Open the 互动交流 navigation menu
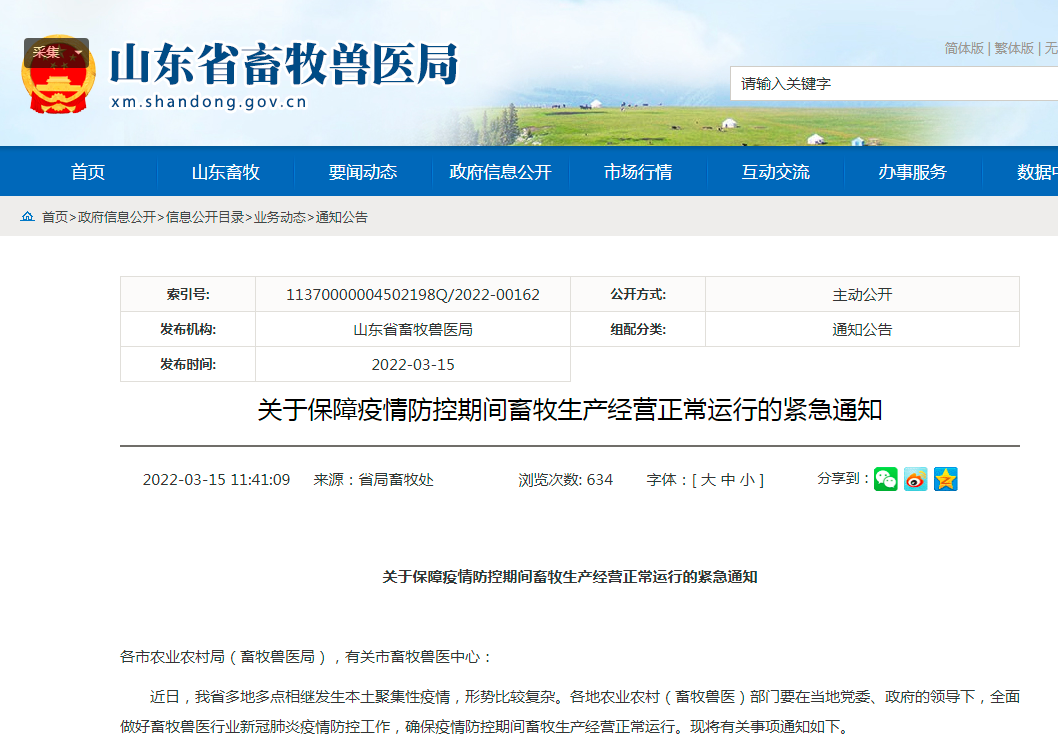The width and height of the screenshot is (1058, 747). coord(775,171)
